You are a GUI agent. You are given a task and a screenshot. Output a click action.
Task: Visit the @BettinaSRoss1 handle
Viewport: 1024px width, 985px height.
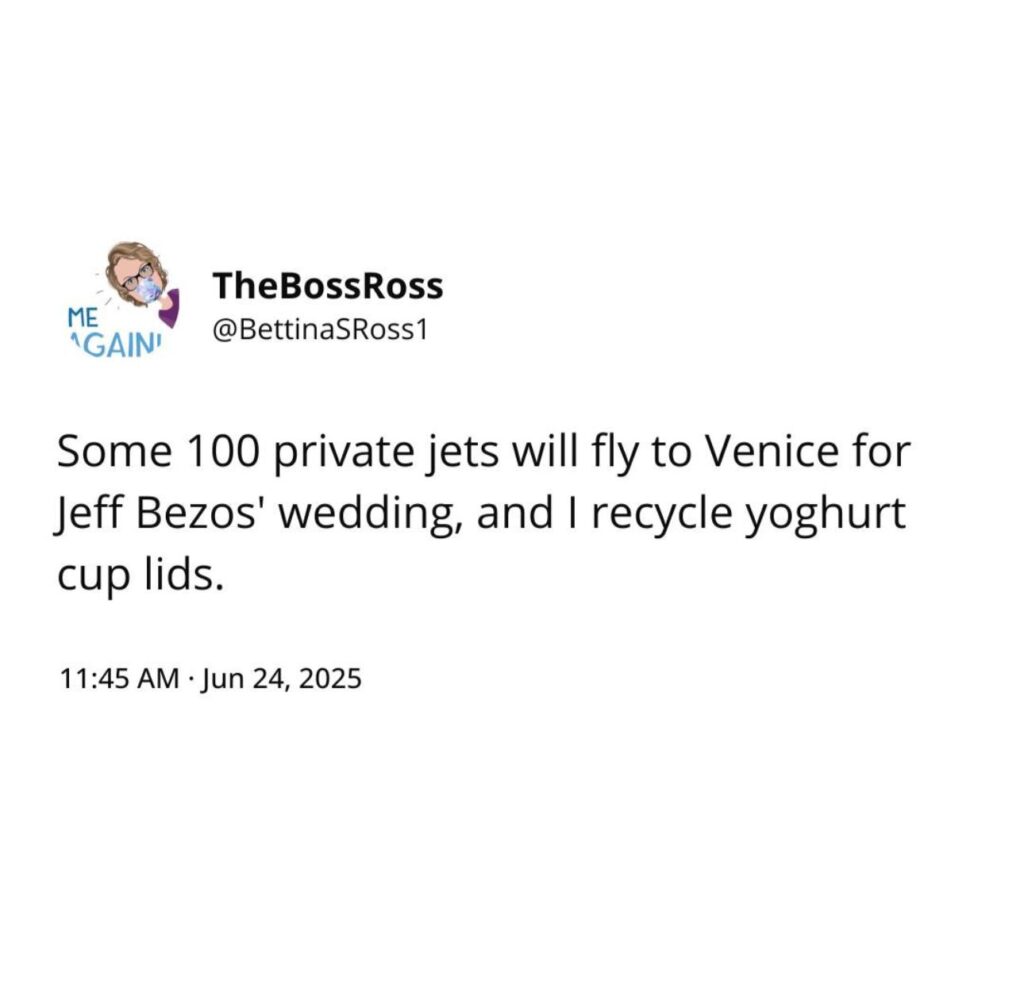(x=320, y=331)
